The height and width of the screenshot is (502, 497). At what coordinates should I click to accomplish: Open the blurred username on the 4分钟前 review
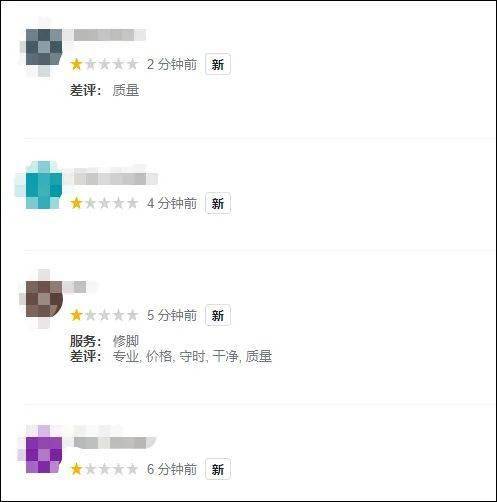[x=111, y=177]
